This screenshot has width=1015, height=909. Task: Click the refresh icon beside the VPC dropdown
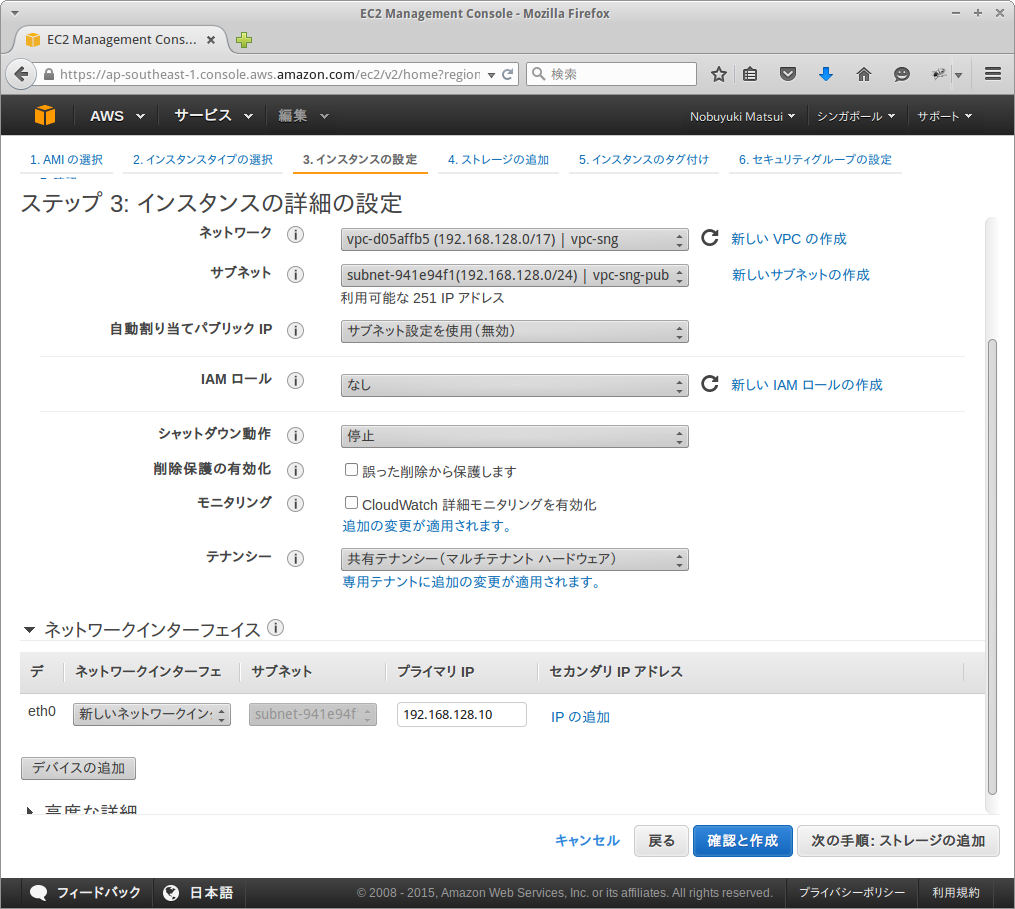point(708,237)
